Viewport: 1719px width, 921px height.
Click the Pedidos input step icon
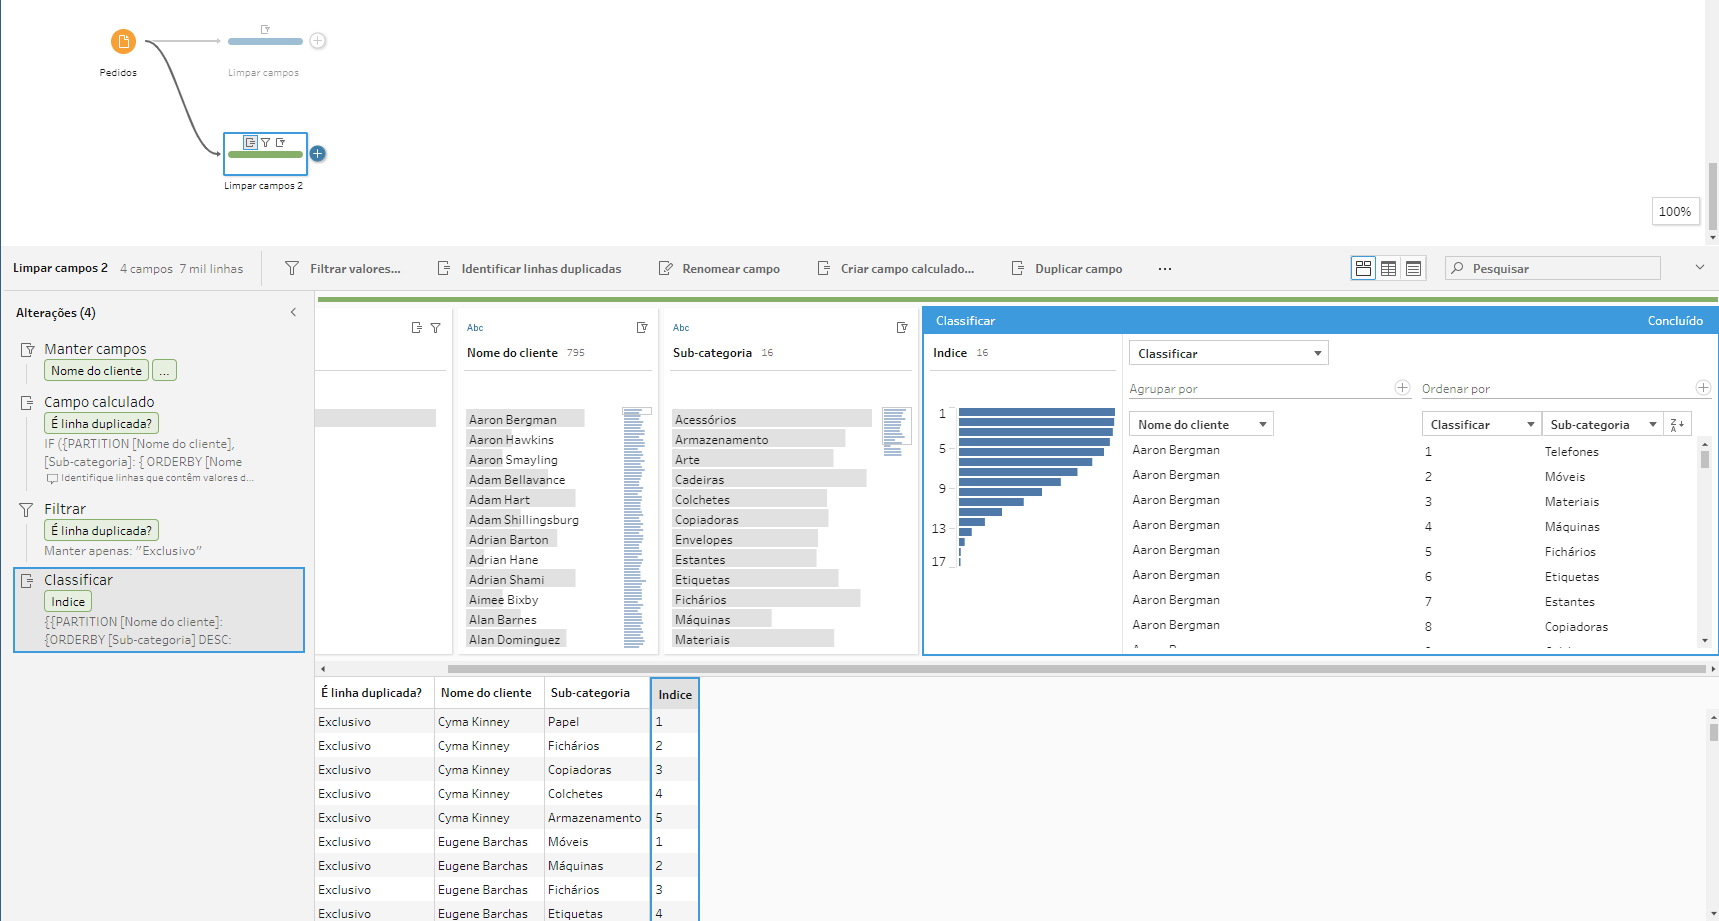pos(123,42)
